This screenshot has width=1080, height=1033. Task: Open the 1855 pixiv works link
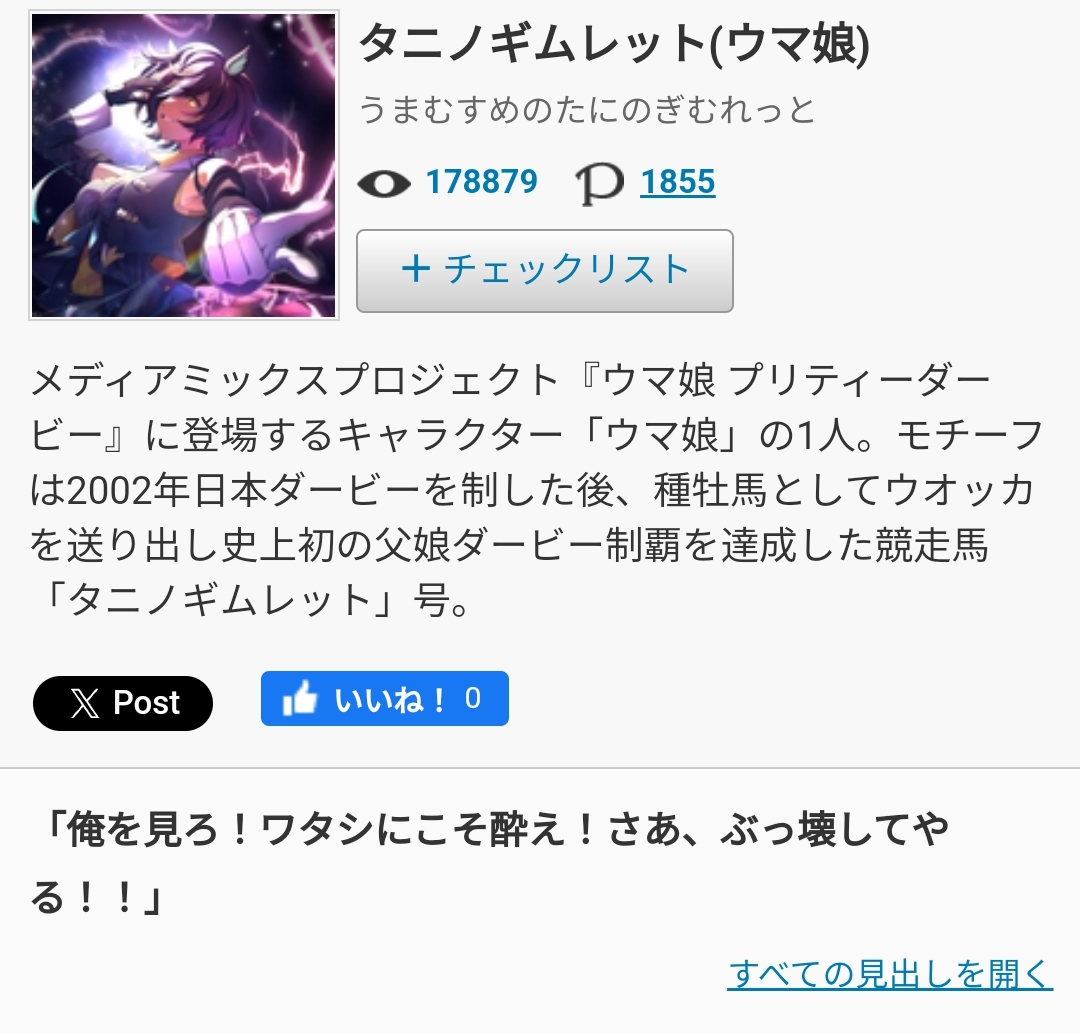[x=678, y=182]
